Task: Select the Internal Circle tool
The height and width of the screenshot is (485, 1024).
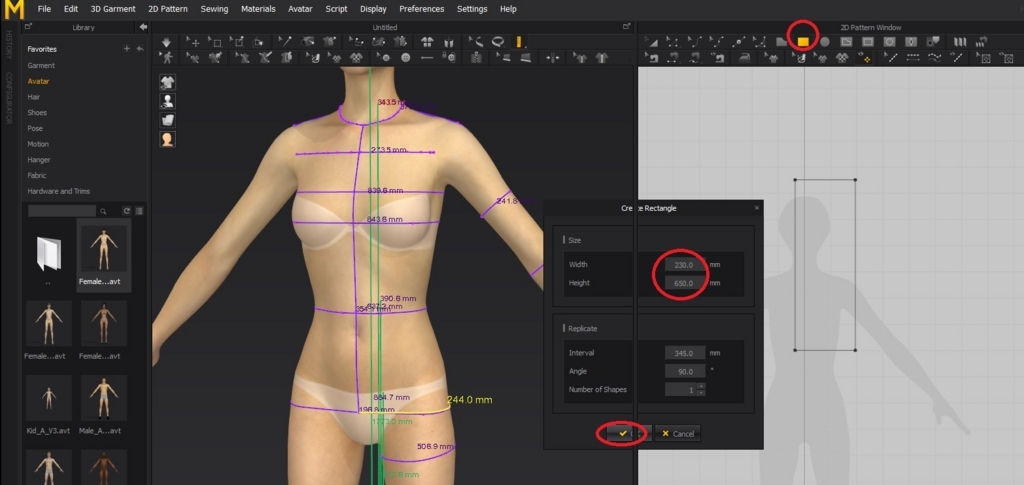Action: pos(889,42)
